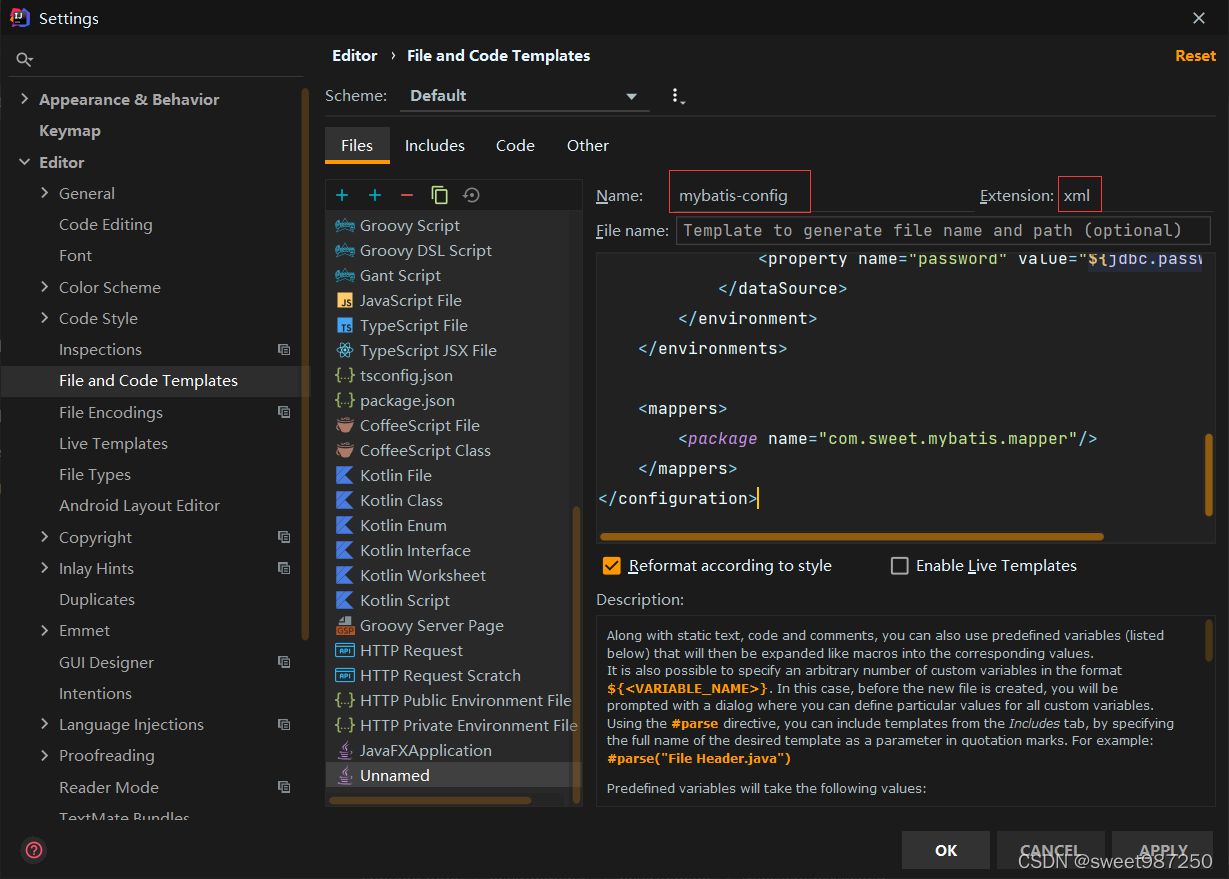Switch to the Includes tab
Screen dimensions: 1229x879
pos(434,146)
